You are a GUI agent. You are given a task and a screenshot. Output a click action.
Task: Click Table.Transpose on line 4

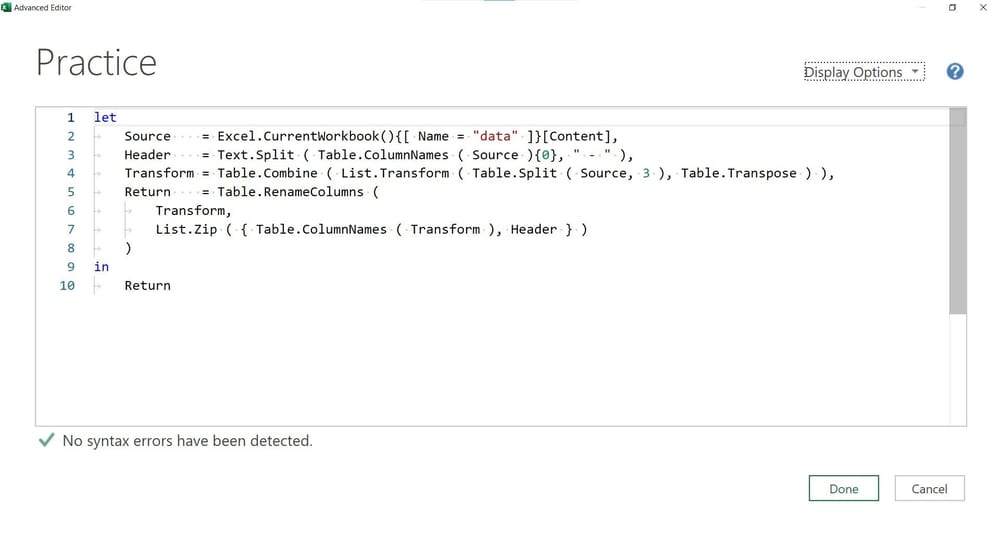pyautogui.click(x=739, y=173)
